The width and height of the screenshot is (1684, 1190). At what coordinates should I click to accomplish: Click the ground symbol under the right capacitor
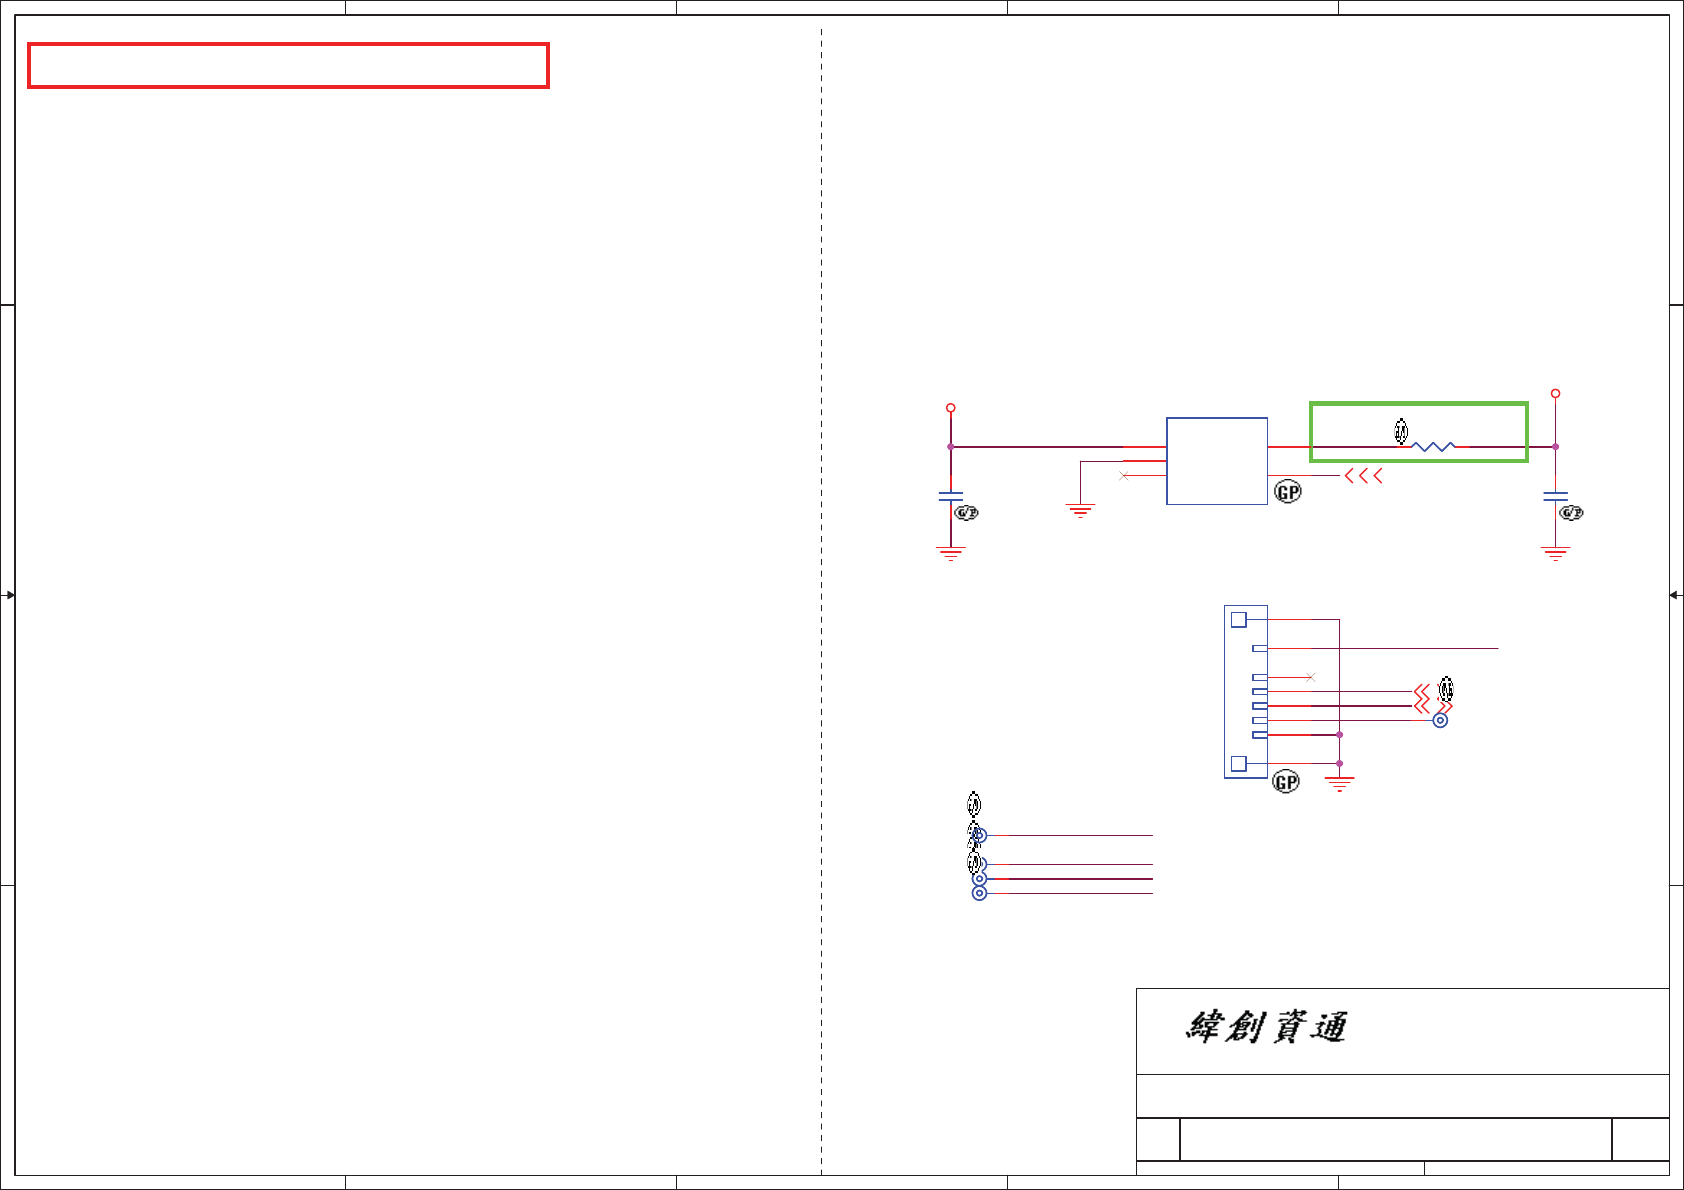[x=1555, y=554]
